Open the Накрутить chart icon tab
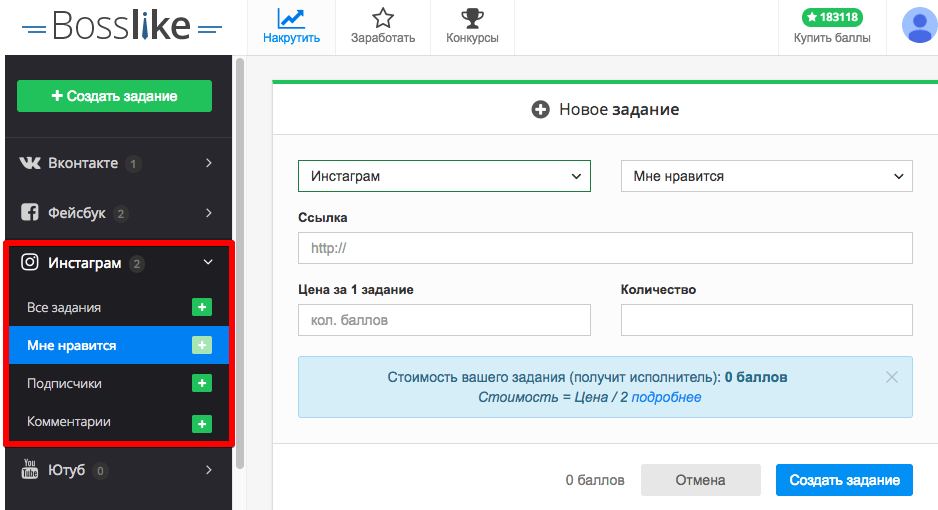This screenshot has height=510, width=938. [291, 27]
